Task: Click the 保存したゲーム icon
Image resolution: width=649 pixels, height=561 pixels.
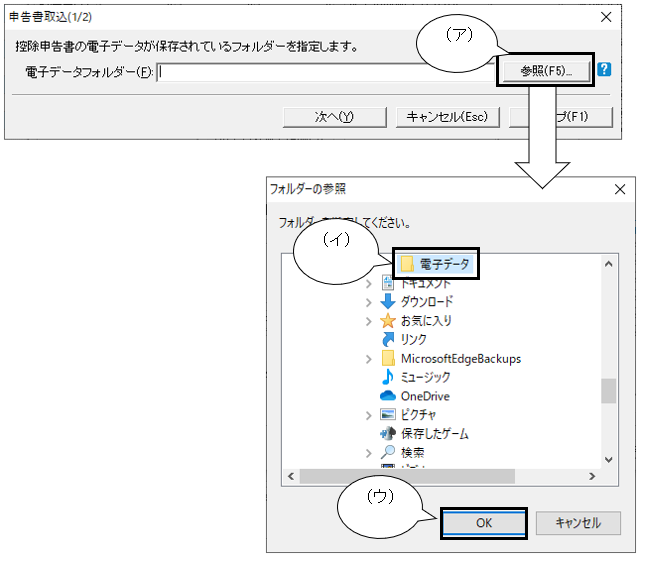Action: [388, 433]
